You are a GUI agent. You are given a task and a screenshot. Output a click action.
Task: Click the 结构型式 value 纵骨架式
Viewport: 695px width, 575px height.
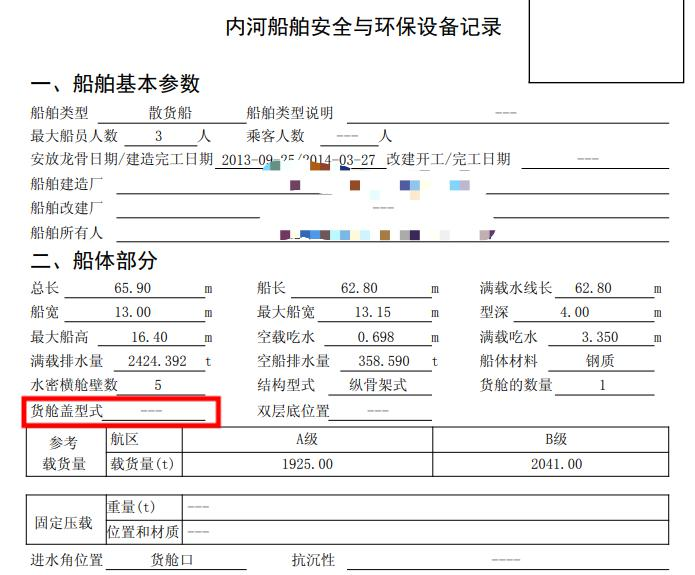377,385
